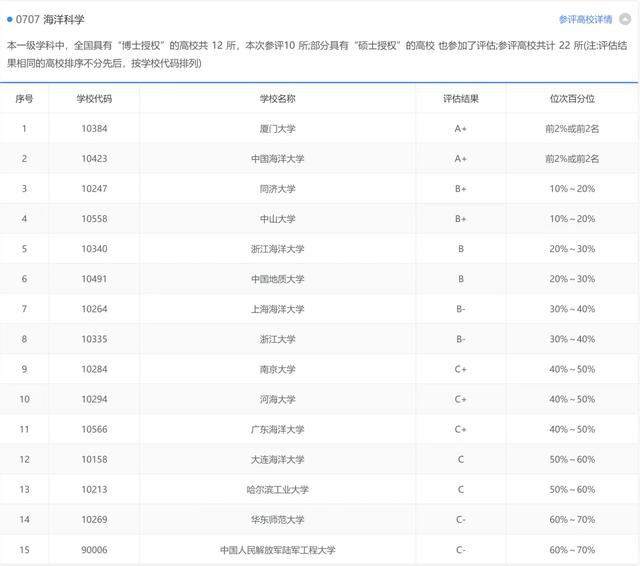Click school code 10384
640x566 pixels.
point(94,129)
